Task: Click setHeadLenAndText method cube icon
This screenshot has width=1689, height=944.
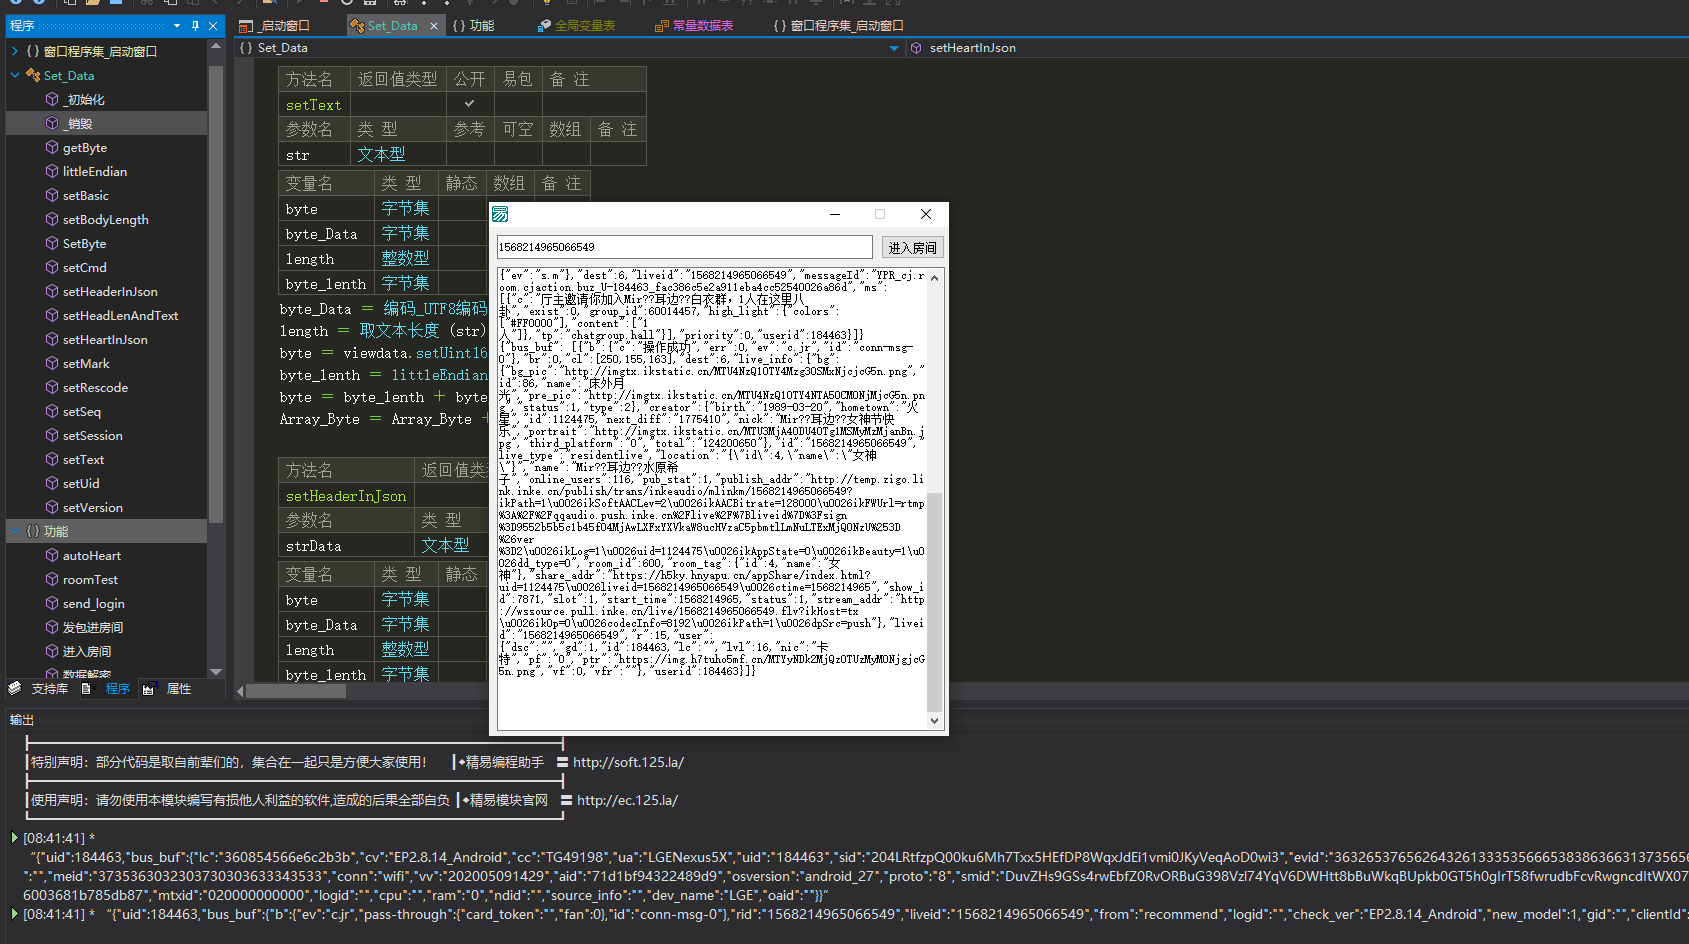Action: coord(52,315)
